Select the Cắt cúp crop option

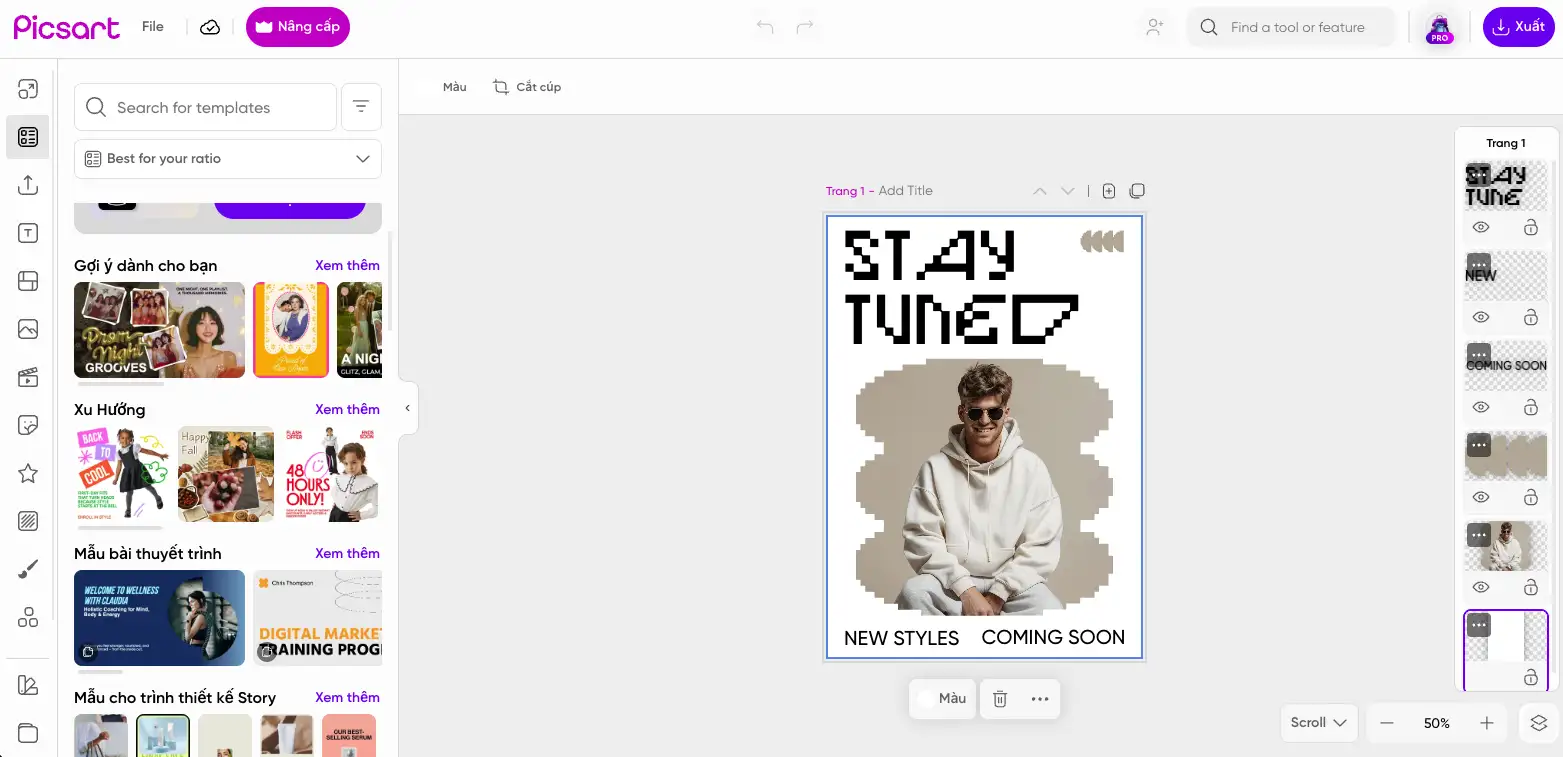(x=527, y=87)
